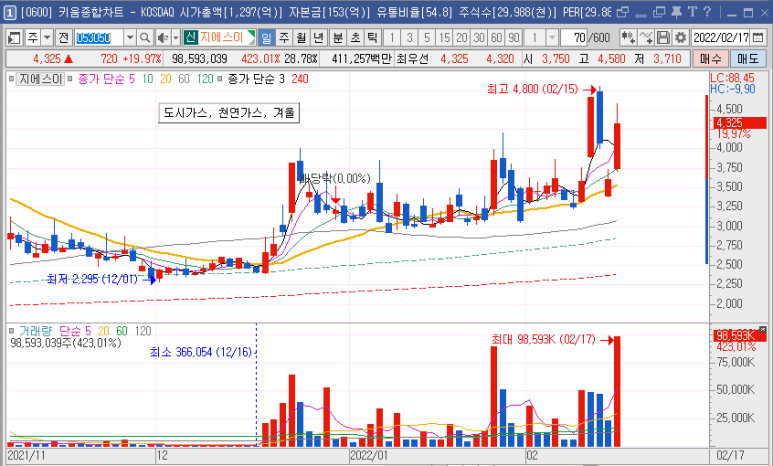This screenshot has height=466, width=773.
Task: Select the 30 interval button
Action: (x=479, y=37)
